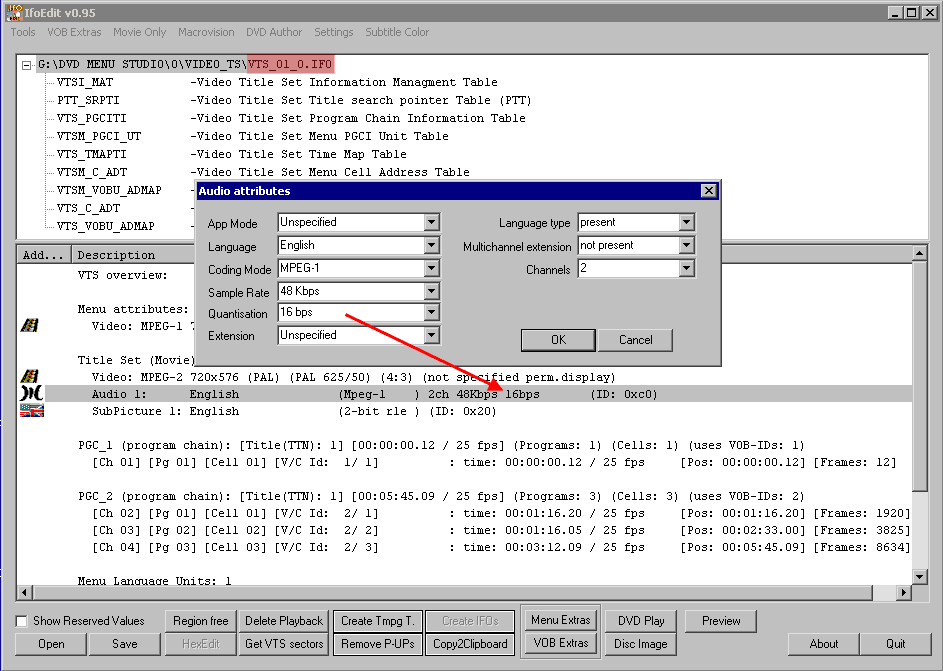Click the Delete Playback button
943x671 pixels.
pyautogui.click(x=284, y=620)
